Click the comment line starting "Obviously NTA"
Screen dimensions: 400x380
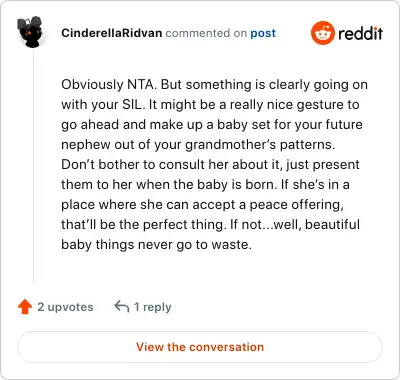click(x=214, y=85)
